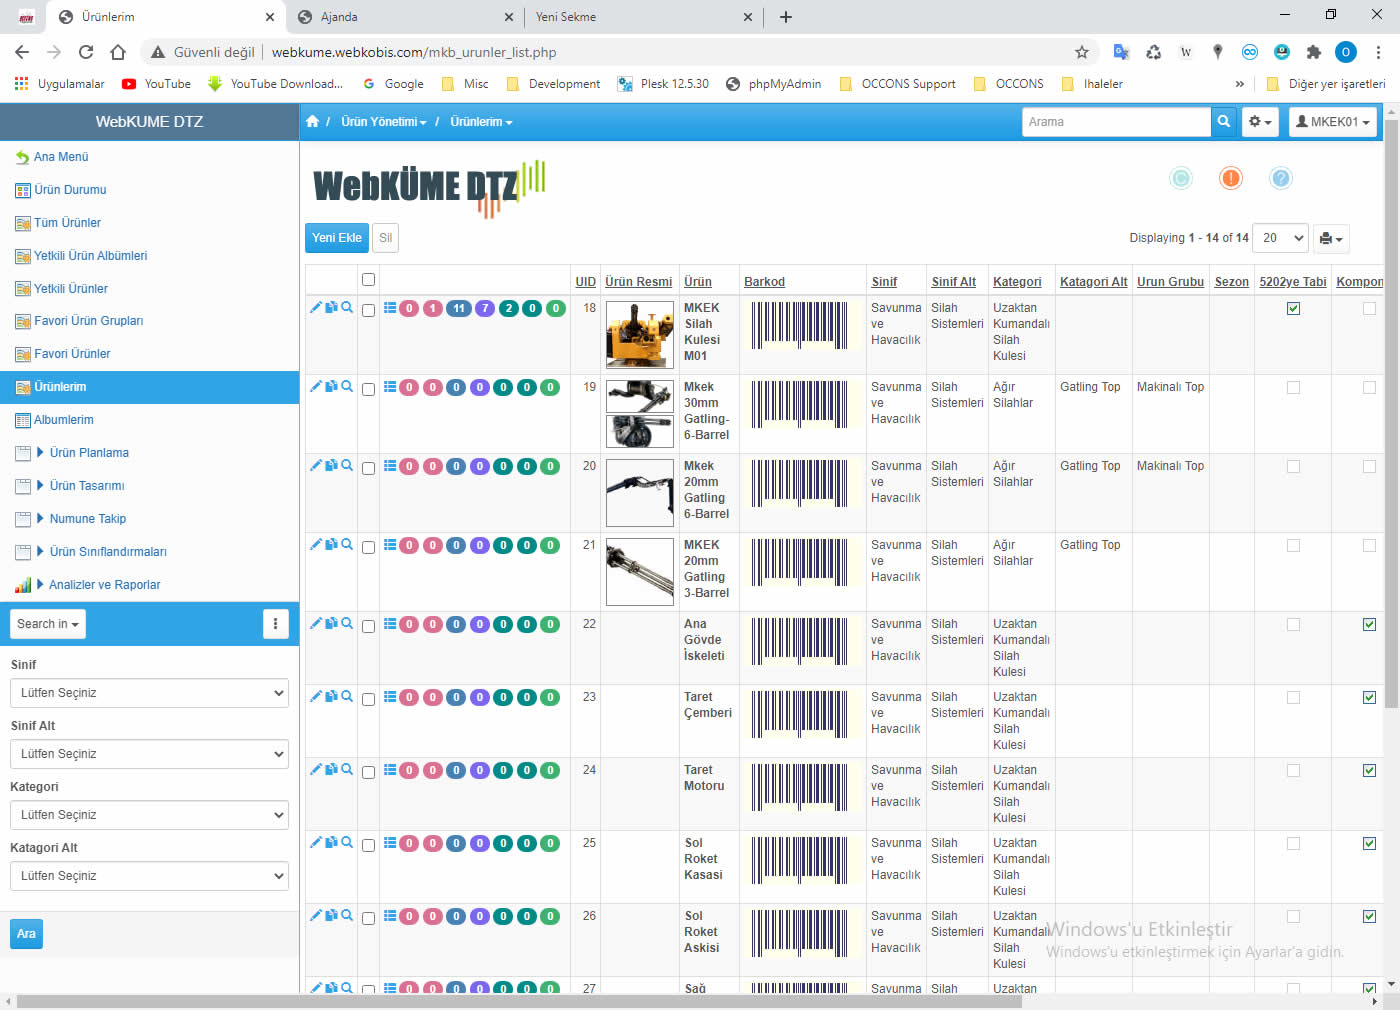Switch to the Ajanda browser tab

(405, 17)
